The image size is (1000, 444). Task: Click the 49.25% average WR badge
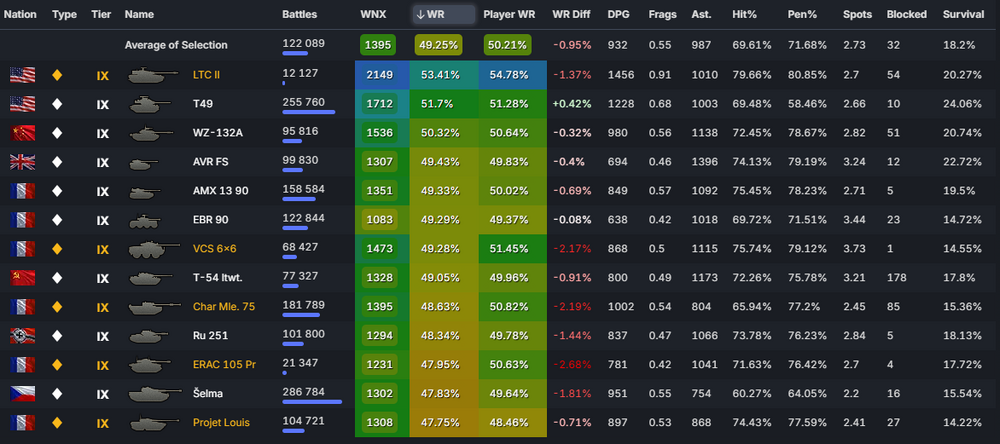click(x=439, y=45)
